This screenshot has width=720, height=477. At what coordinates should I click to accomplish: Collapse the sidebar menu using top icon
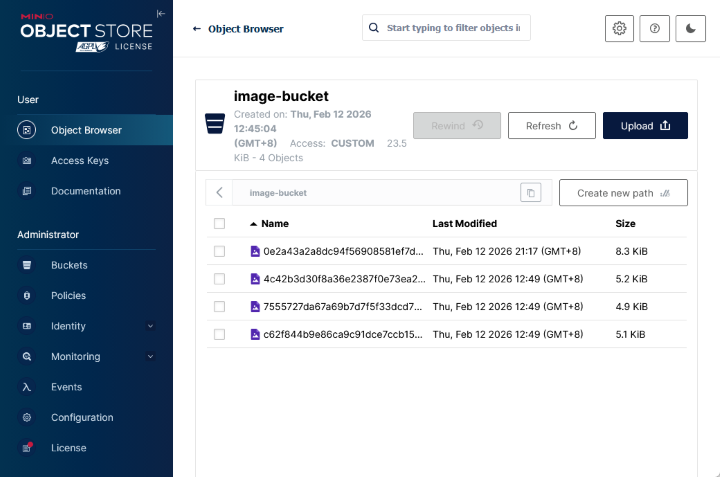pos(161,13)
